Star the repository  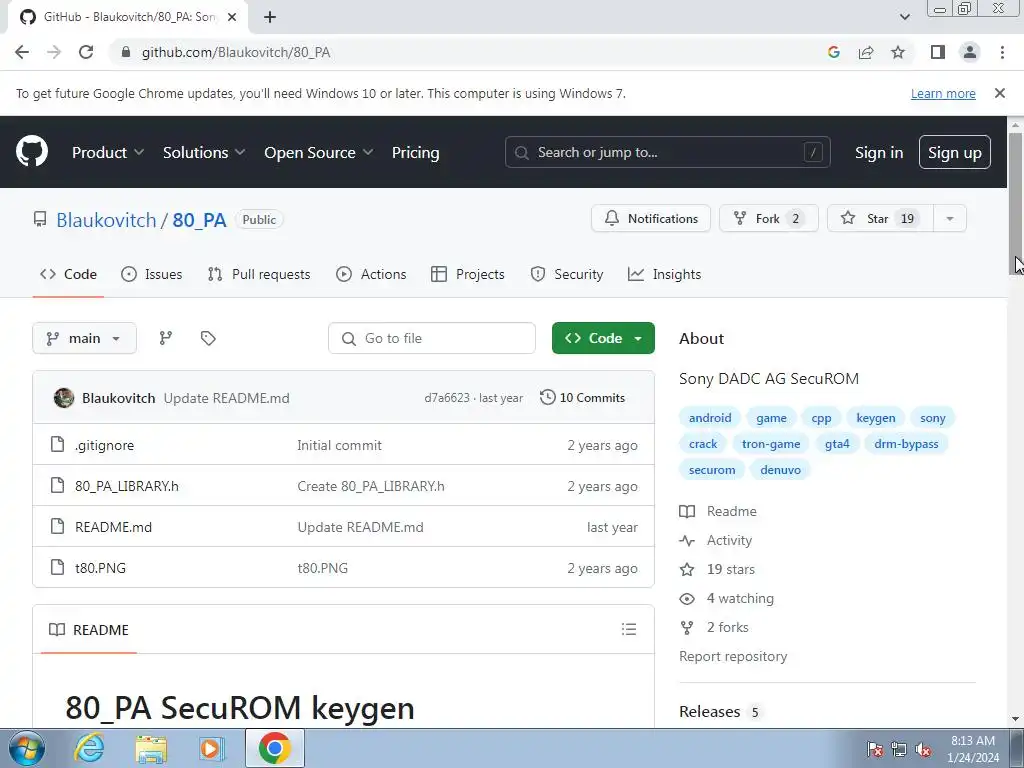click(x=880, y=218)
